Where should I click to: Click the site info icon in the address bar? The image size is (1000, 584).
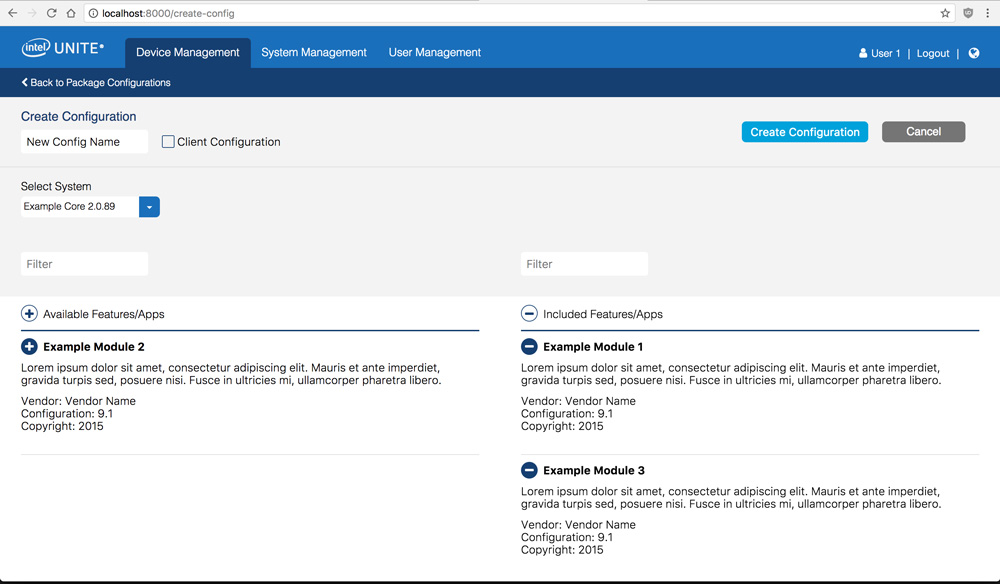[93, 13]
